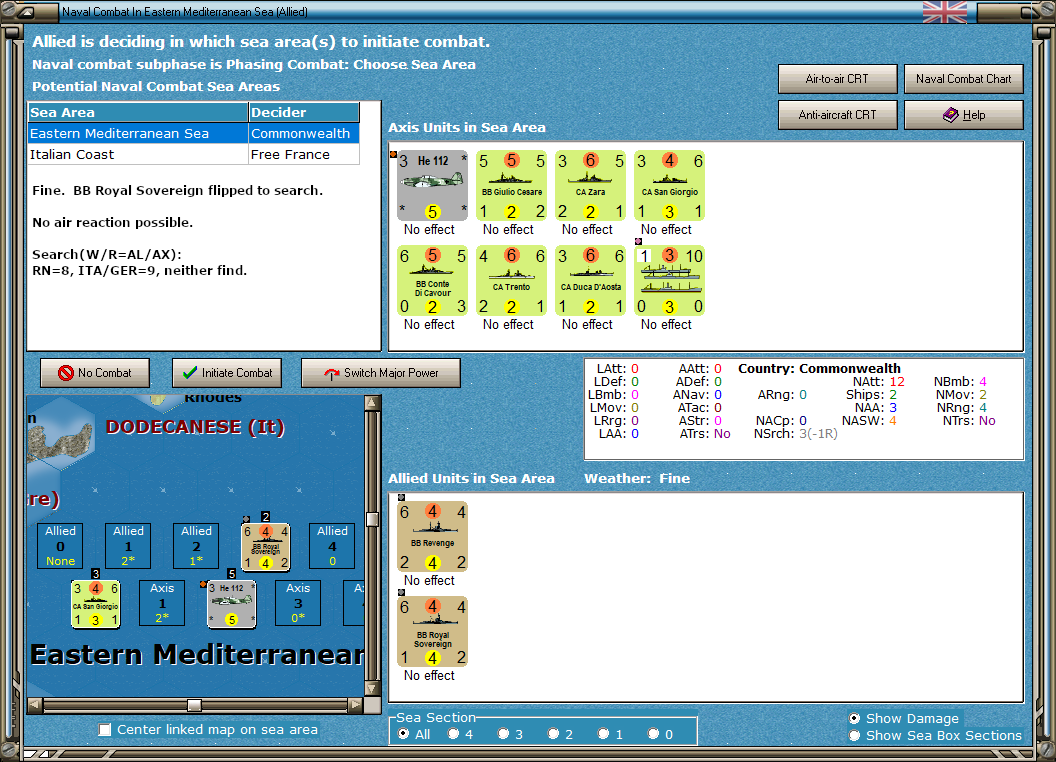Select sea section 0 radio button
This screenshot has width=1056, height=762.
[x=653, y=734]
